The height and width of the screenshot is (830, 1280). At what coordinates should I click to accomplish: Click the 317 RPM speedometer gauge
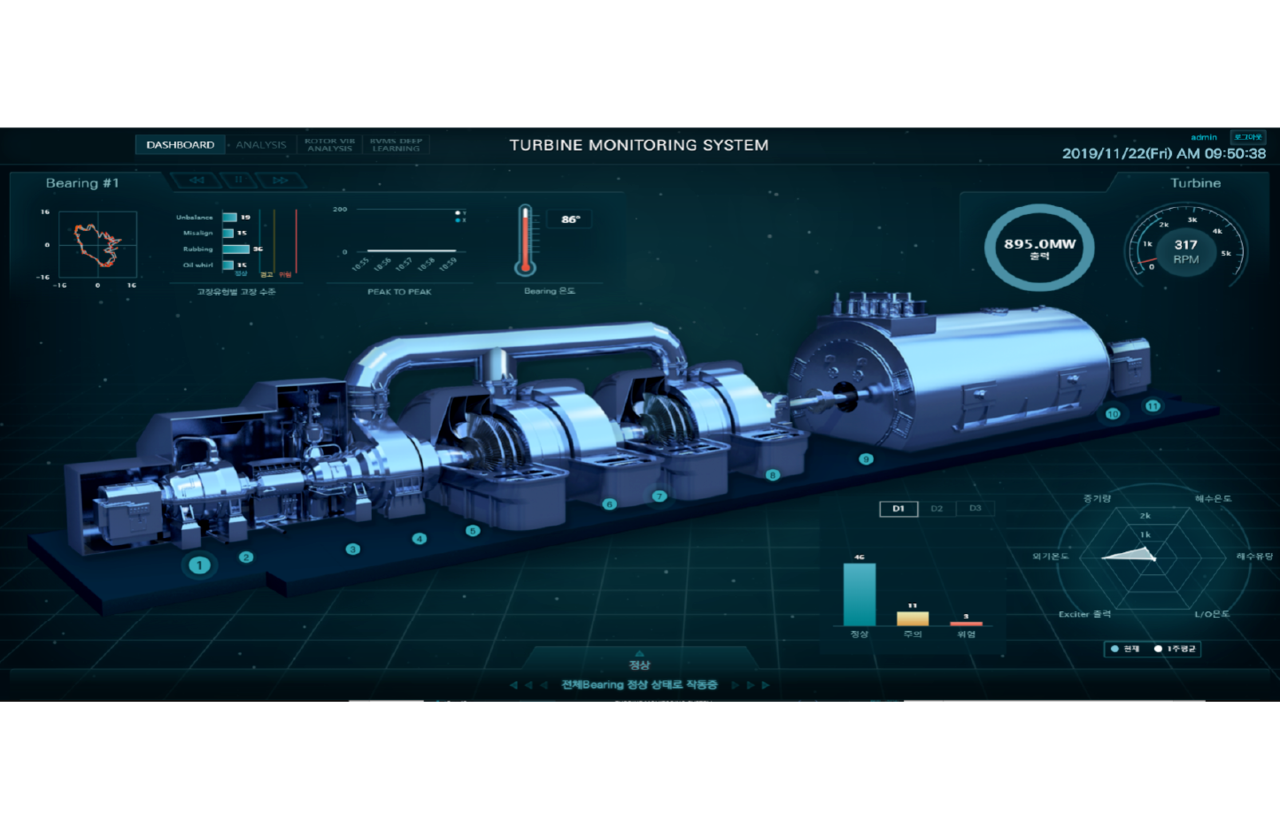click(x=1187, y=245)
